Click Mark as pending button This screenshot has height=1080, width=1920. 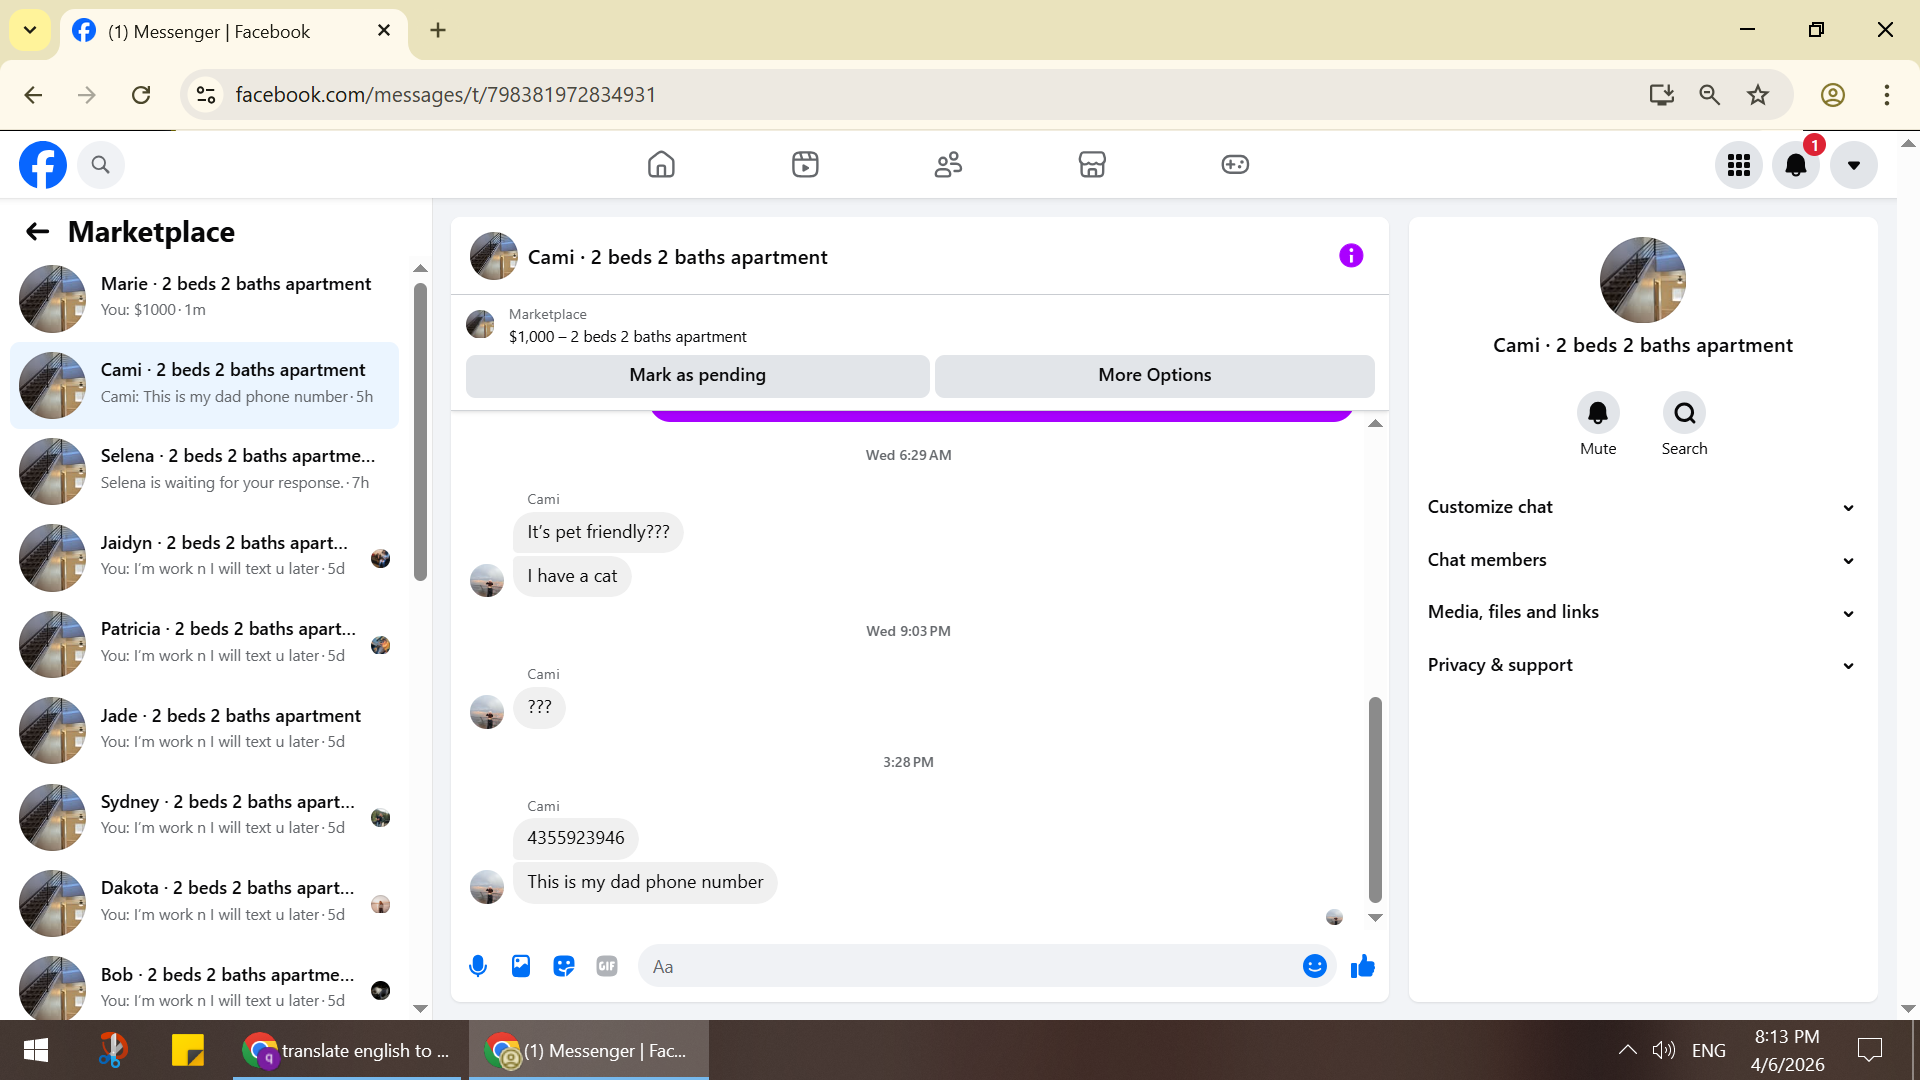698,375
